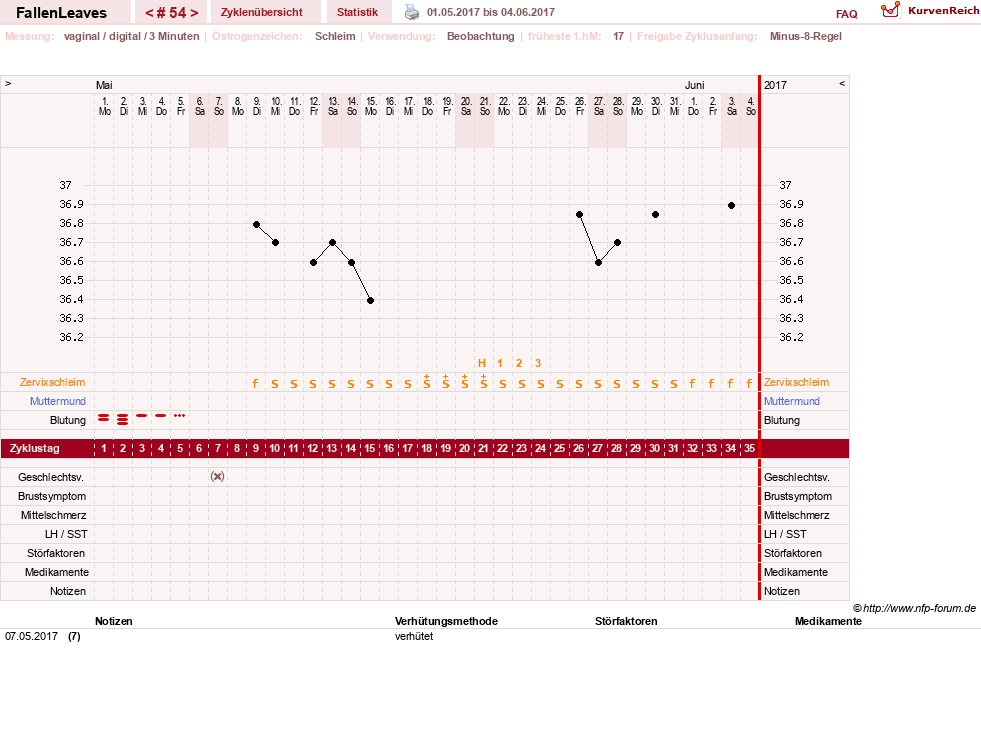981x740 pixels.
Task: Click the Beobachtung usage value
Action: pos(480,36)
